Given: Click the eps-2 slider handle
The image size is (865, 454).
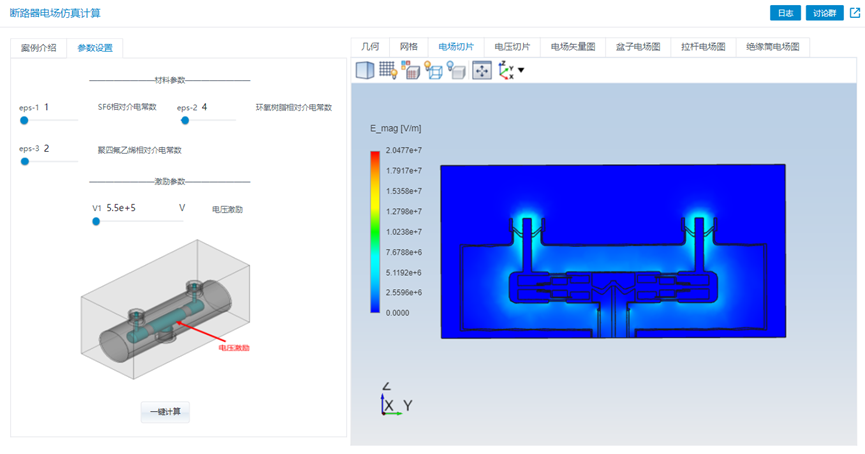Looking at the screenshot, I should click(x=185, y=120).
